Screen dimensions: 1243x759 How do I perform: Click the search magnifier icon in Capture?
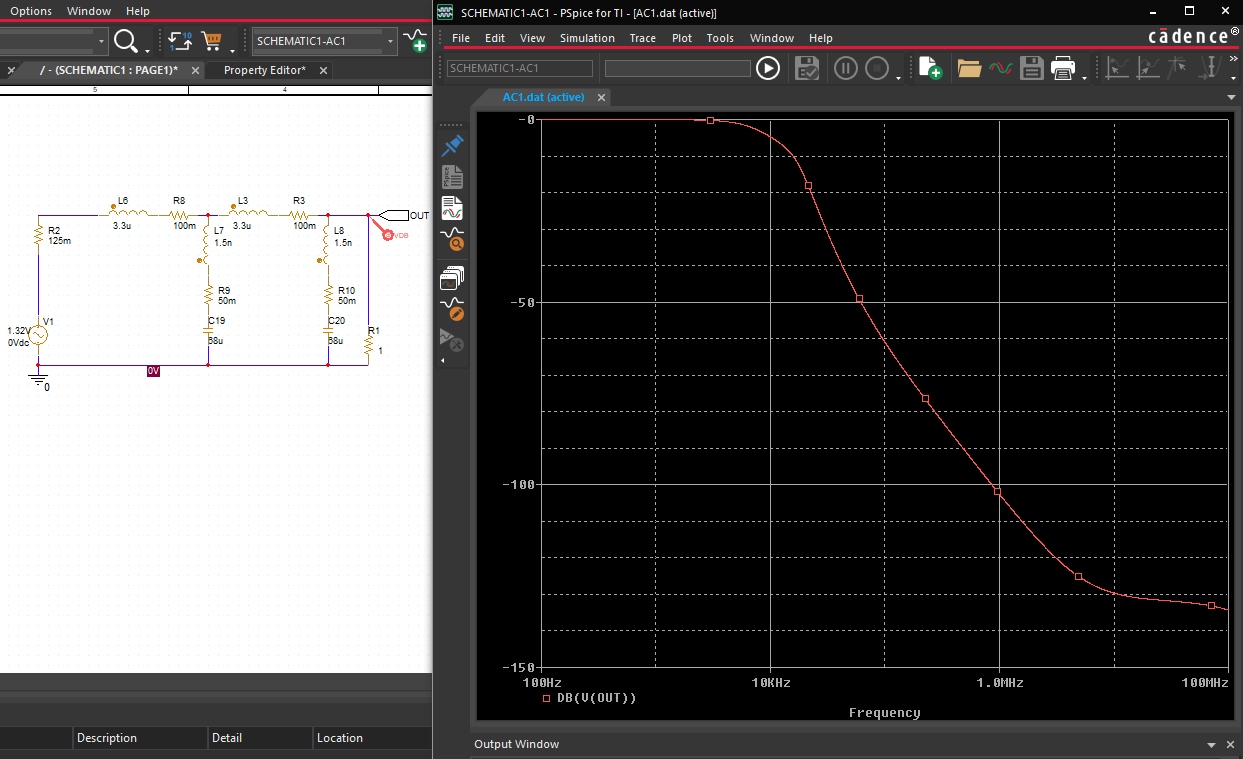click(x=126, y=41)
